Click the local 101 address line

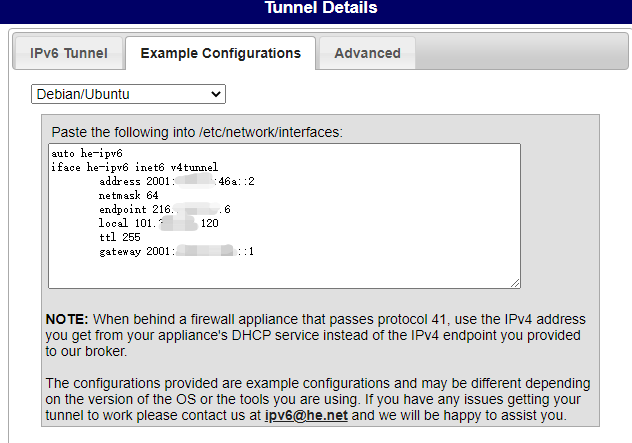coord(158,223)
